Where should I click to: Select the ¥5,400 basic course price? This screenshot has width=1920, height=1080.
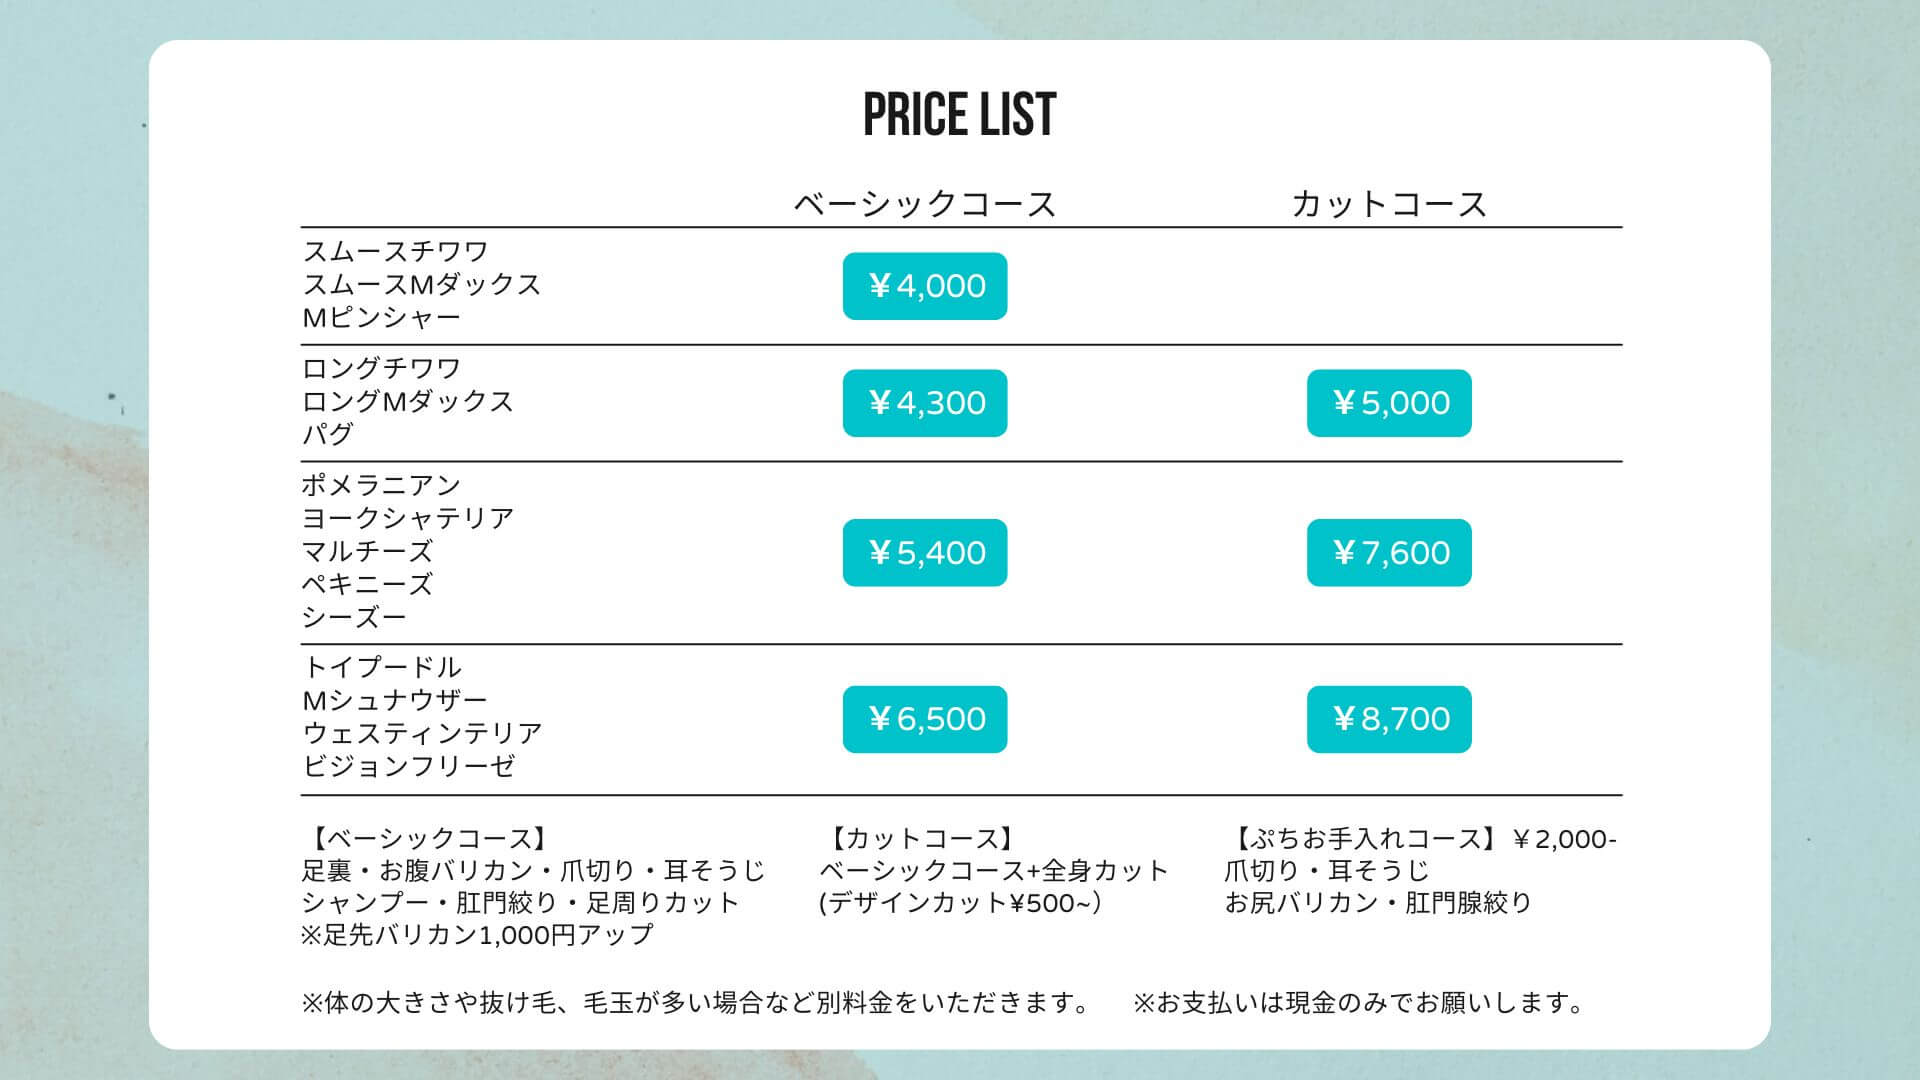point(925,552)
